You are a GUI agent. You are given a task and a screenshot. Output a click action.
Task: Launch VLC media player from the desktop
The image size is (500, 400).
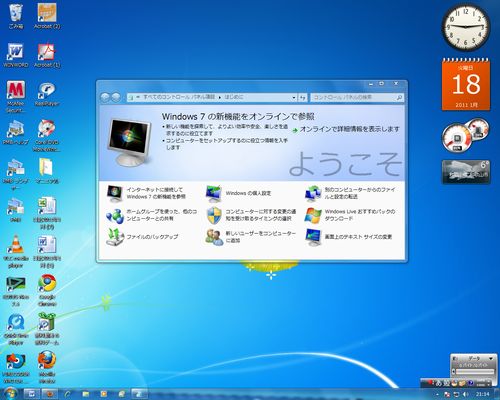tap(16, 252)
